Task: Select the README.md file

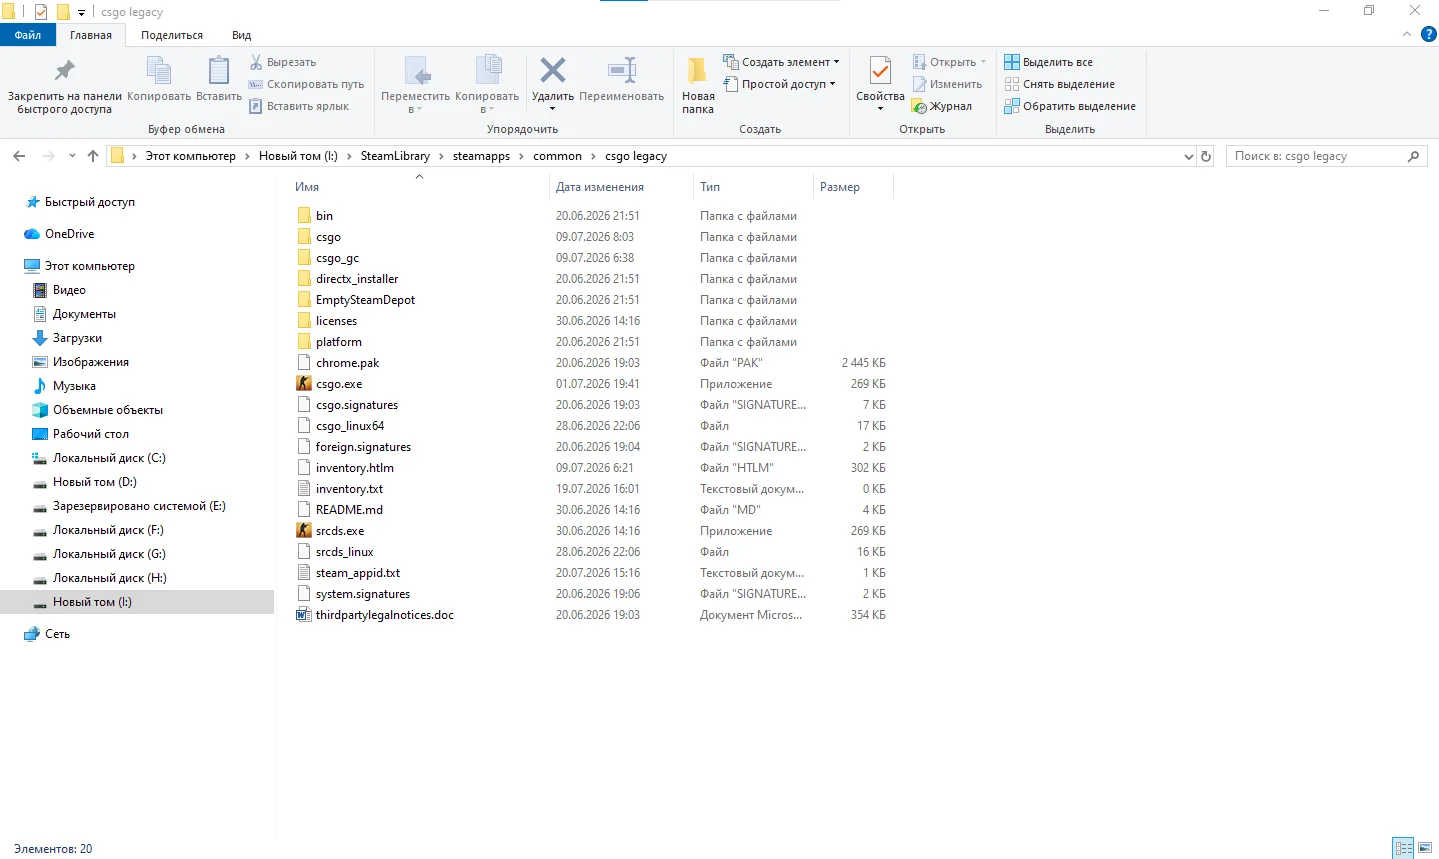Action: point(349,510)
